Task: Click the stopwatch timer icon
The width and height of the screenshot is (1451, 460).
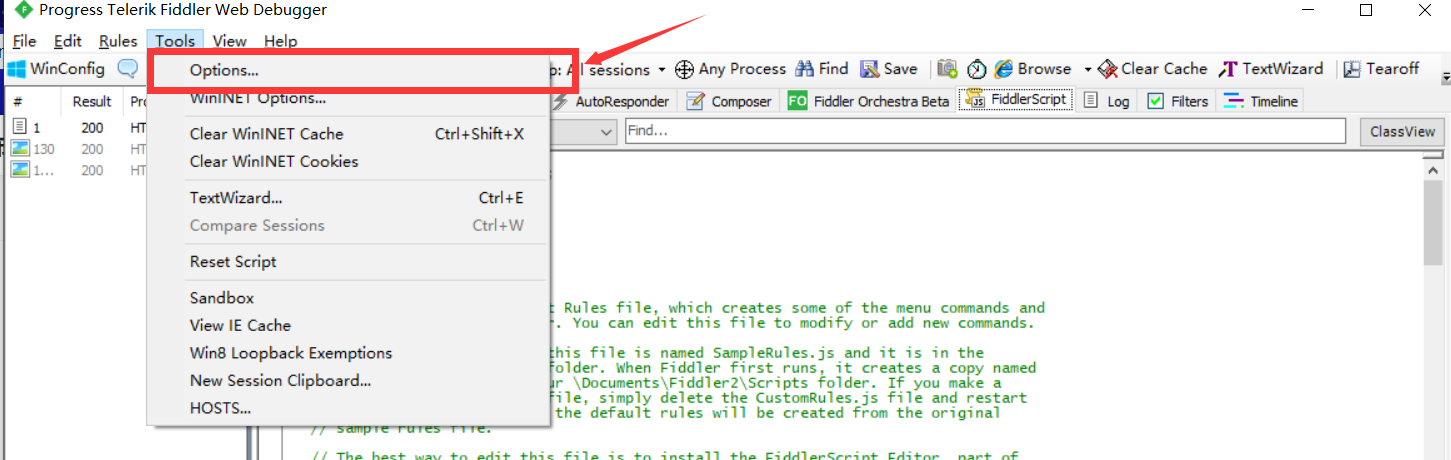Action: [x=977, y=69]
